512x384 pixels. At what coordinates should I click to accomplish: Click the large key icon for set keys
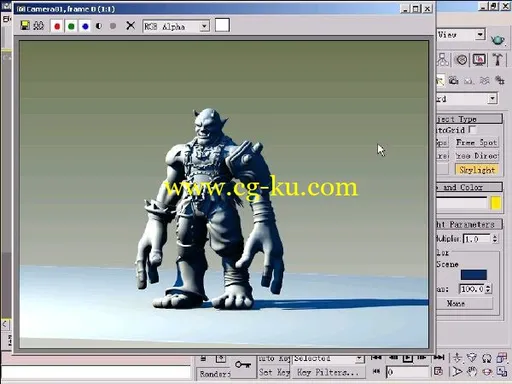pyautogui.click(x=243, y=365)
